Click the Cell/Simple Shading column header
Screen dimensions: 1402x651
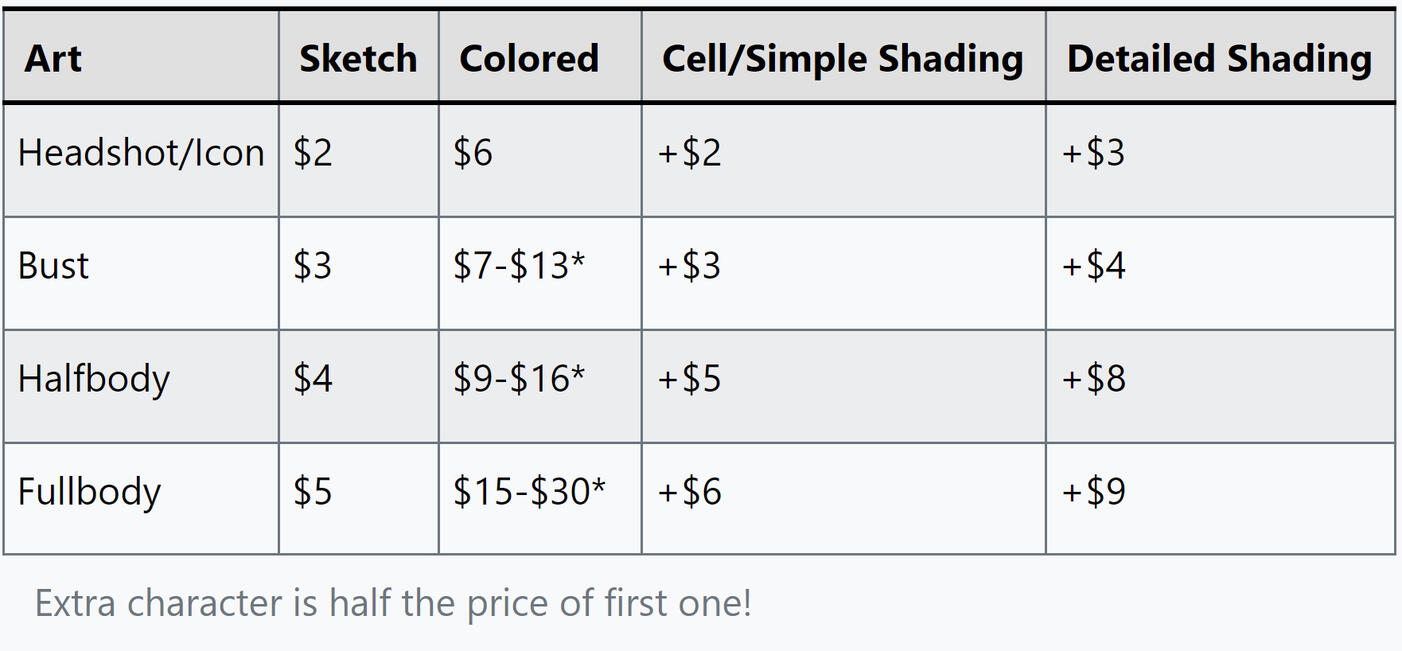842,58
